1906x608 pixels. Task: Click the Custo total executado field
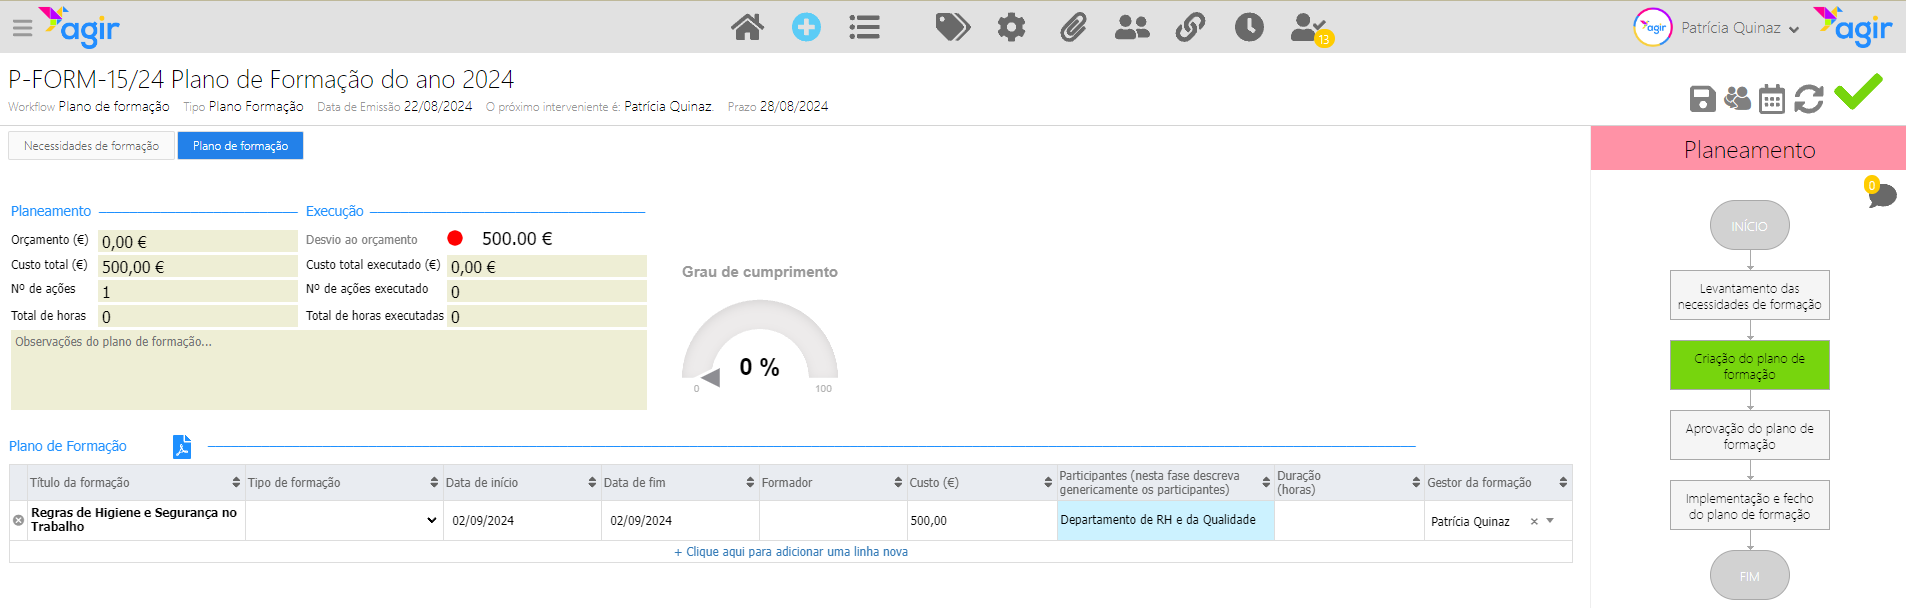click(547, 266)
